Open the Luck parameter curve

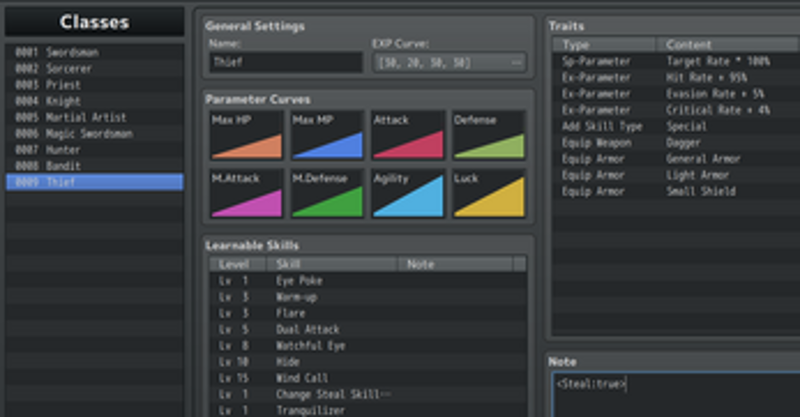(x=489, y=193)
